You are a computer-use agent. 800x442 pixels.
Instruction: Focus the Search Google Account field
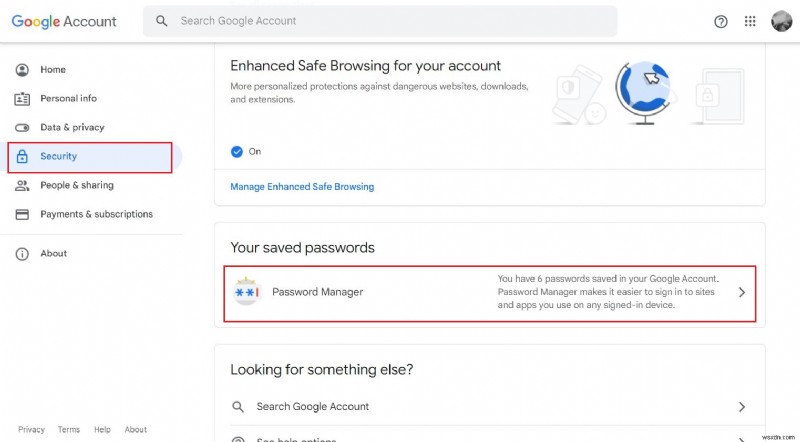[x=380, y=21]
